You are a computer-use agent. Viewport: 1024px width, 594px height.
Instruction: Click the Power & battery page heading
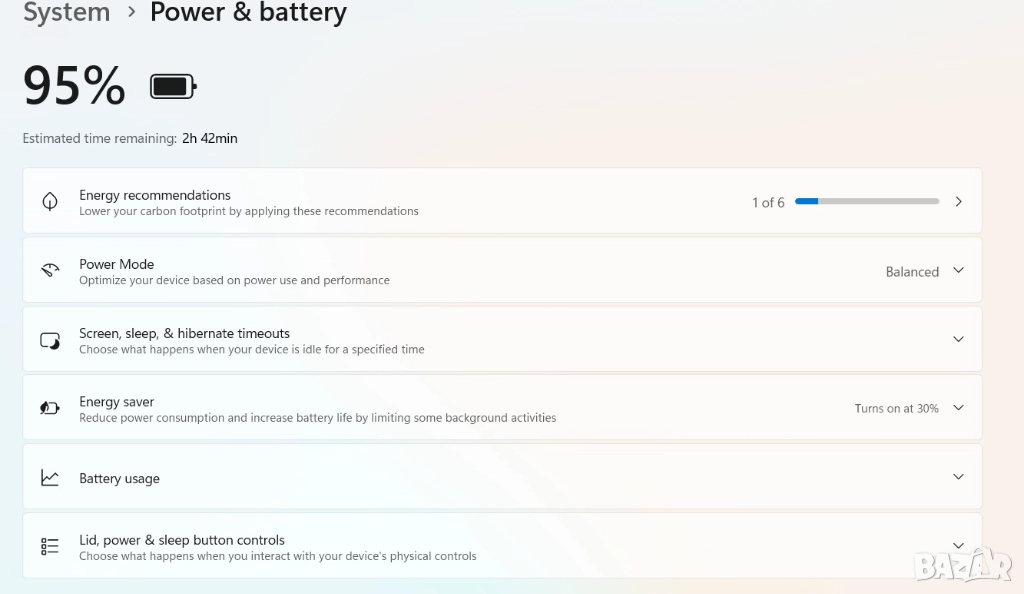tap(248, 13)
